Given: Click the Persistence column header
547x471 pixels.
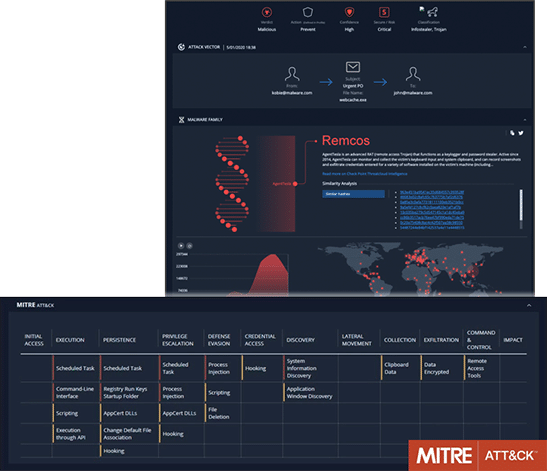Looking at the screenshot, I should [119, 340].
